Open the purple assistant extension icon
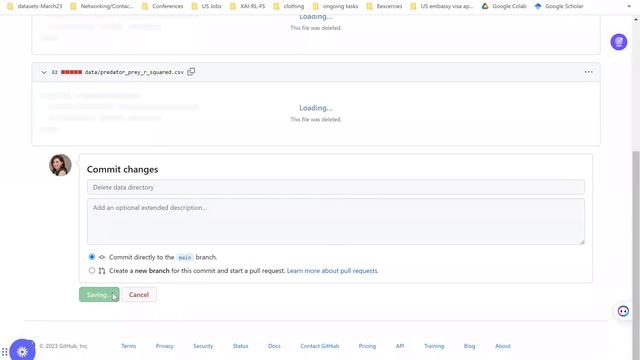Screen dimensions: 640x360 pos(619,42)
